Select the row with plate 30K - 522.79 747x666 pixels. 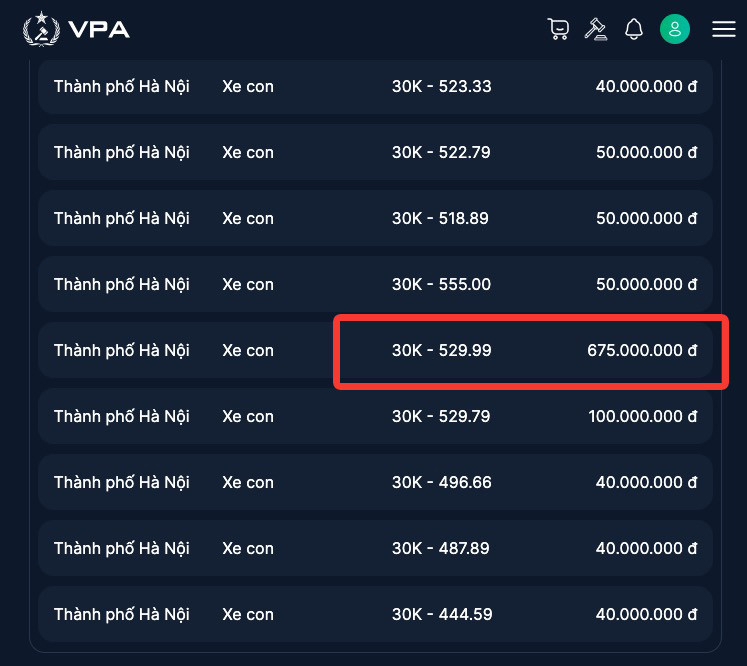pos(441,152)
